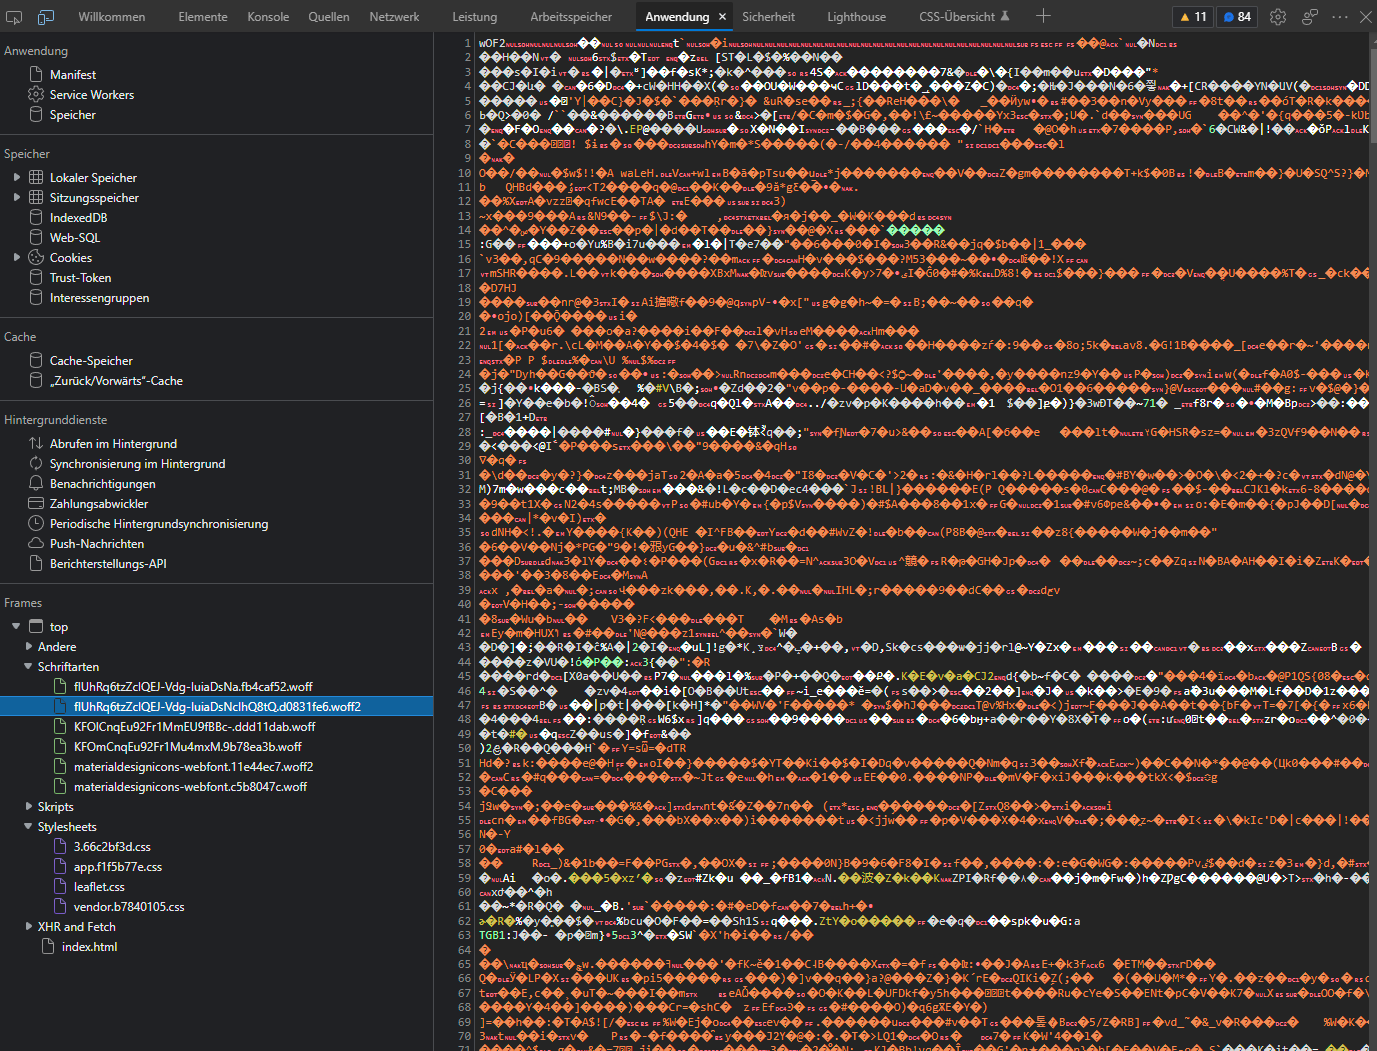Open stylesheet vendor.b7840105.css
Image resolution: width=1377 pixels, height=1051 pixels.
pyautogui.click(x=129, y=907)
